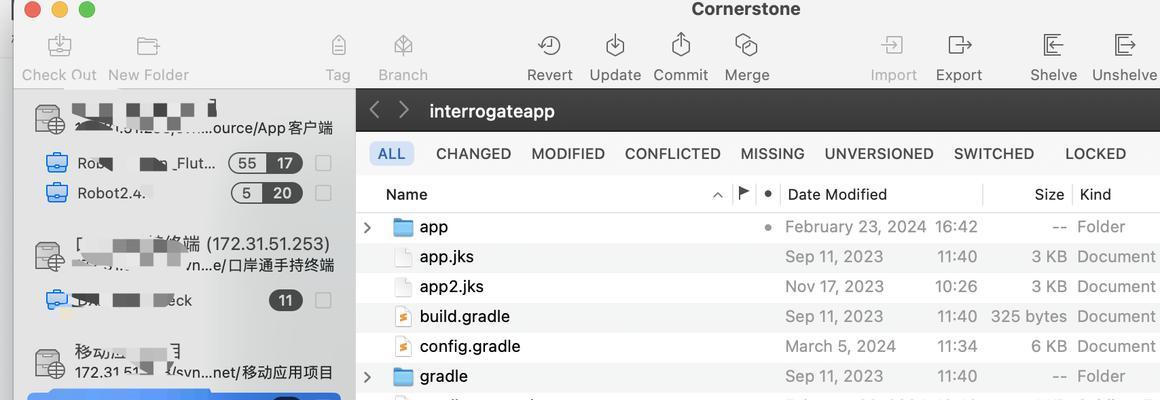Select the app.jks file name
Image resolution: width=1160 pixels, height=400 pixels.
[447, 257]
